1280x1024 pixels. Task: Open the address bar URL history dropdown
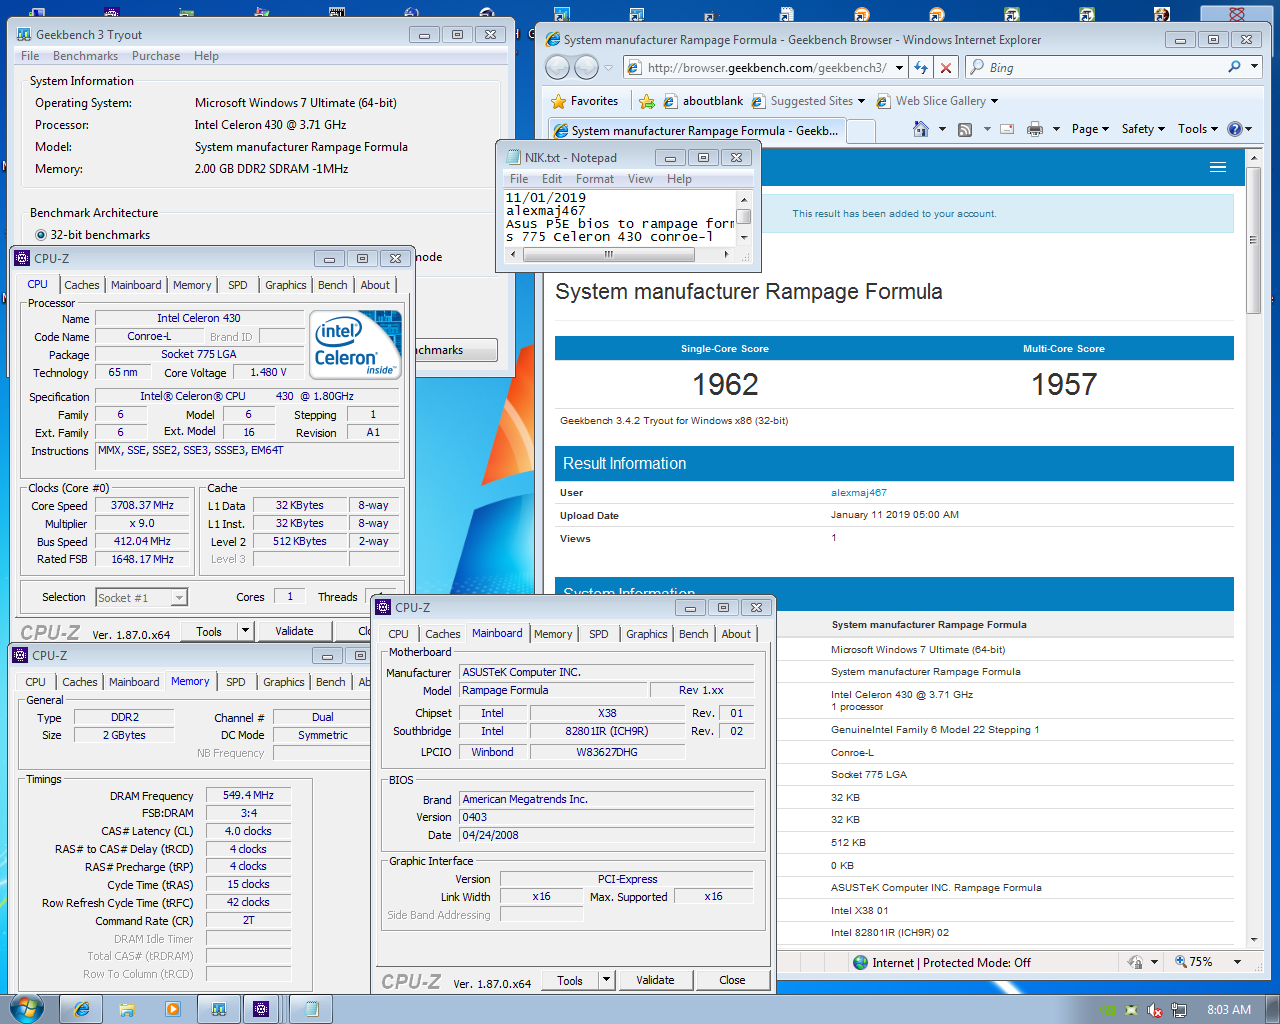pyautogui.click(x=899, y=67)
